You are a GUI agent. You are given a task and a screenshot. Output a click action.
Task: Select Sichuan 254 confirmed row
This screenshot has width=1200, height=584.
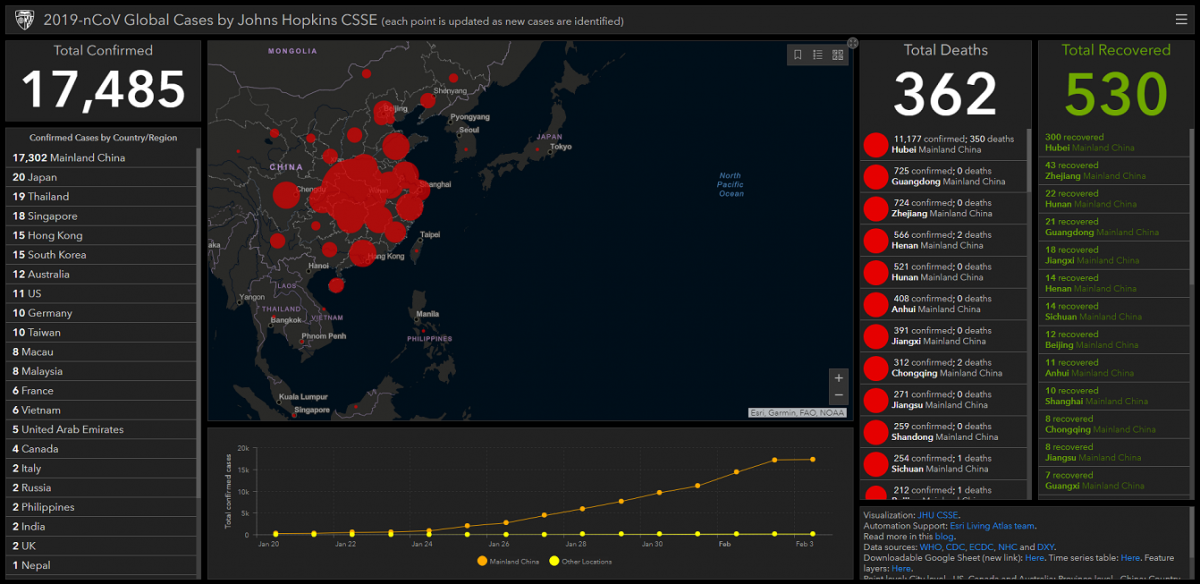point(943,464)
